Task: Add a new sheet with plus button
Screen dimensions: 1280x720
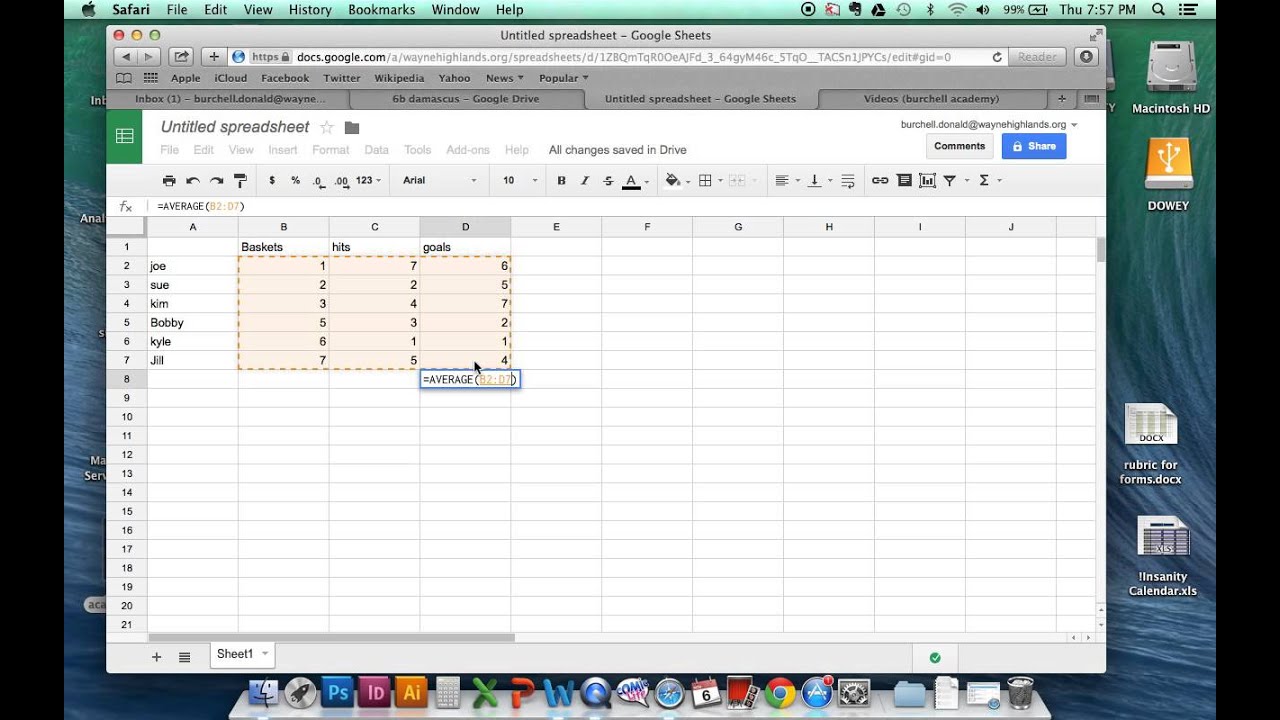Action: tap(156, 657)
